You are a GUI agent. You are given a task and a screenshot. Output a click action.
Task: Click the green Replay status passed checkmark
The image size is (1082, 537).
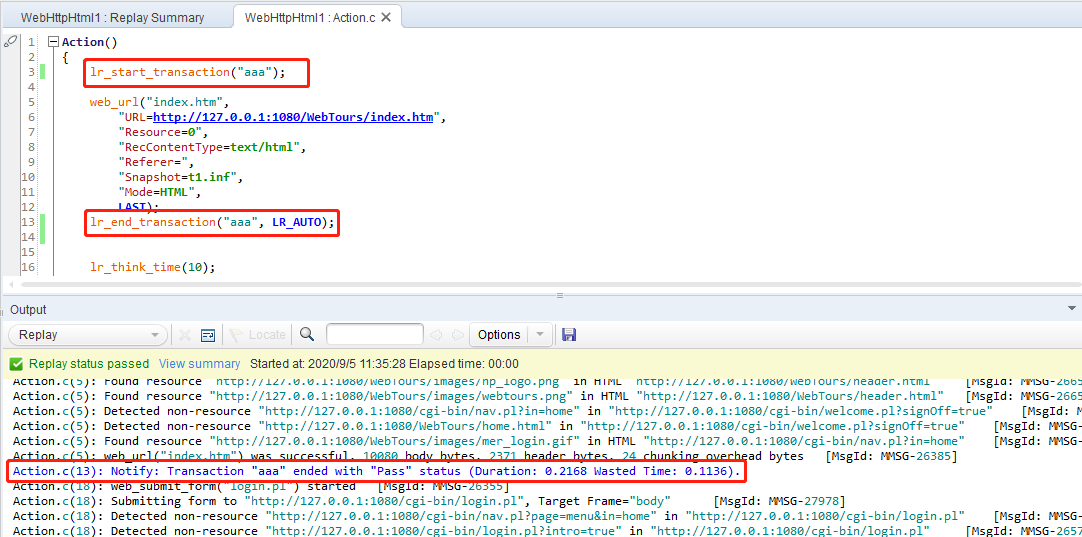point(17,364)
